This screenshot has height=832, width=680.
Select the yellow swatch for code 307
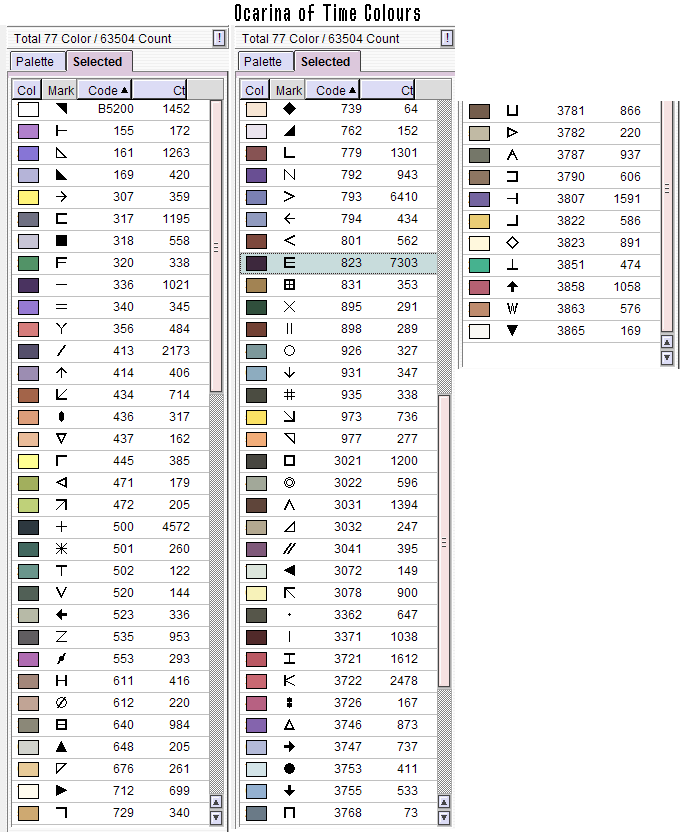pyautogui.click(x=28, y=197)
